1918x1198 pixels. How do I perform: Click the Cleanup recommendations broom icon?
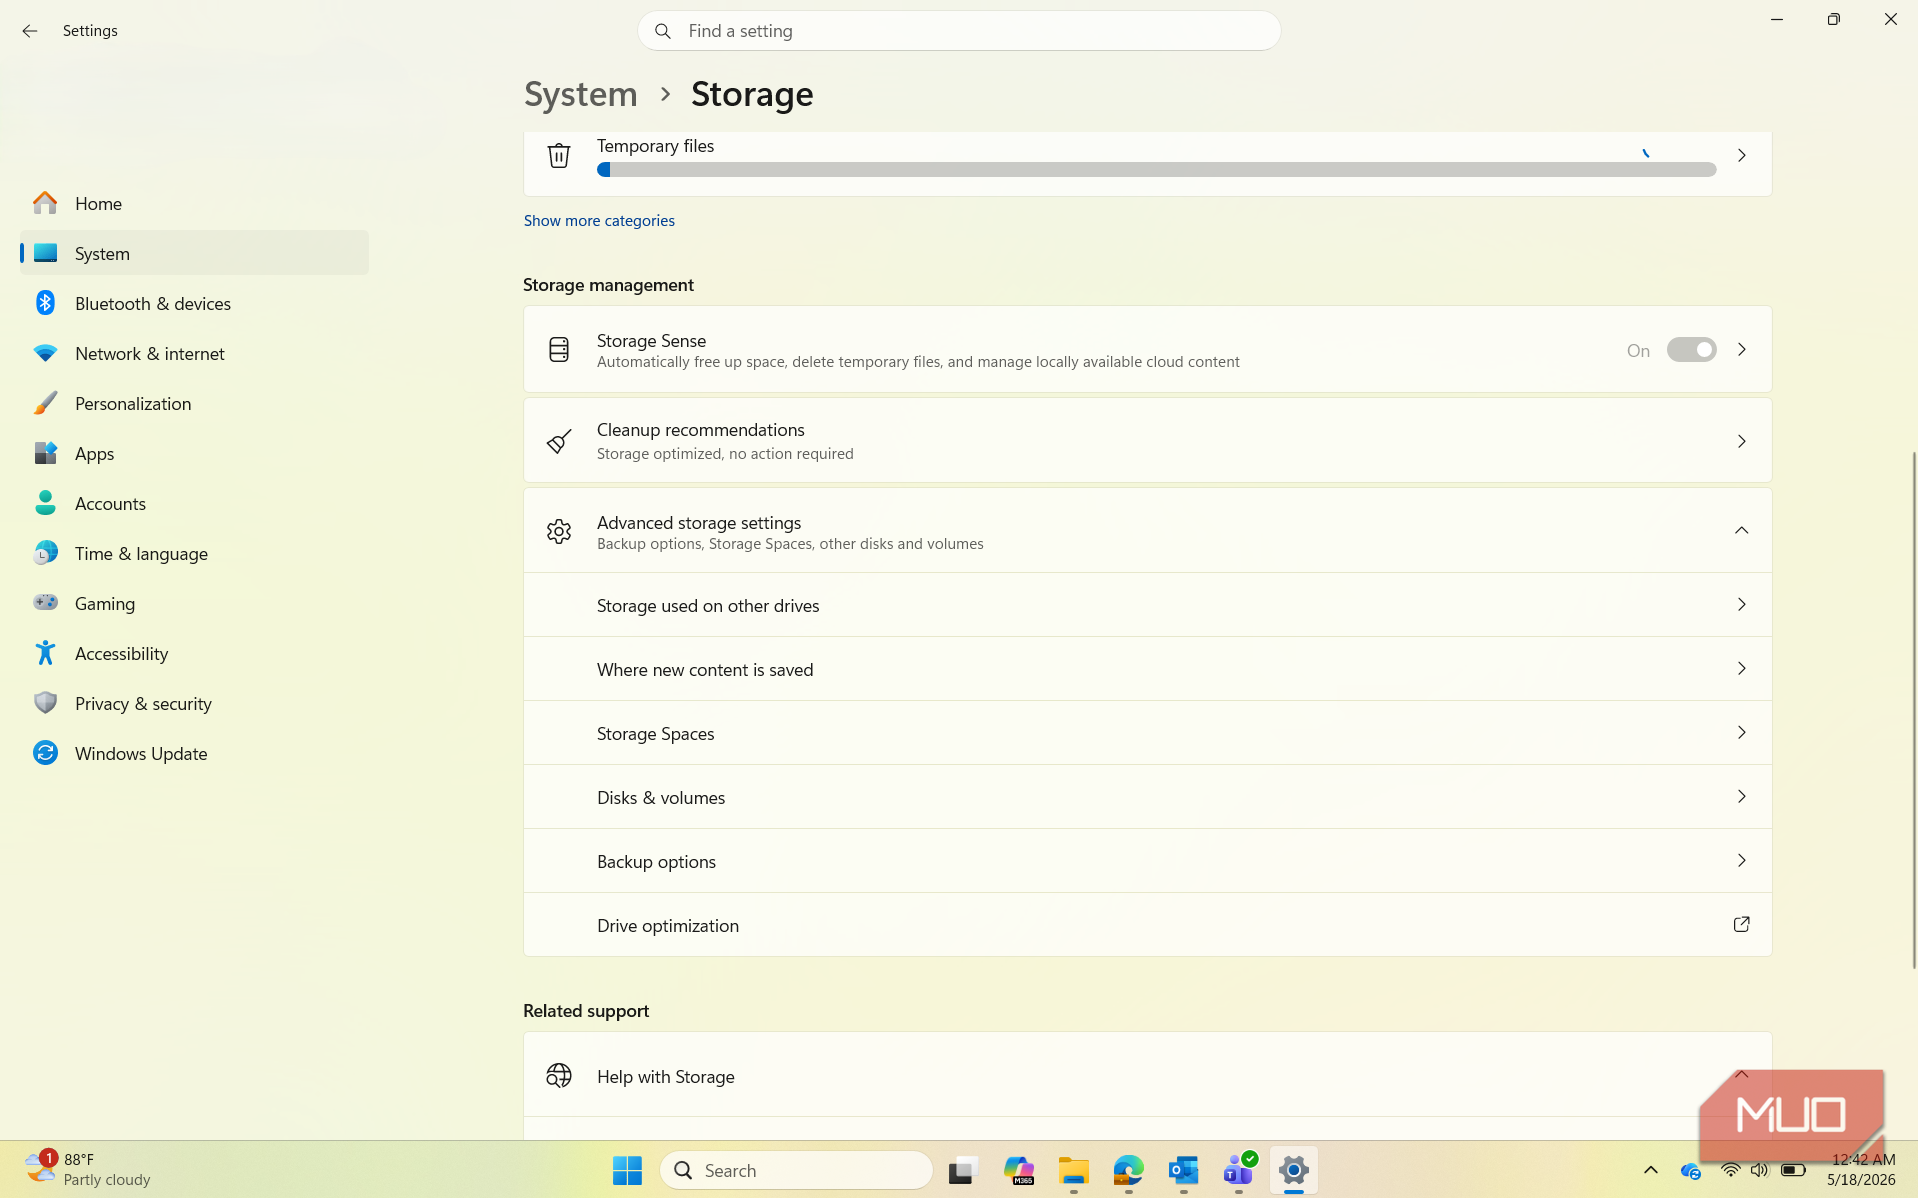[x=559, y=441]
